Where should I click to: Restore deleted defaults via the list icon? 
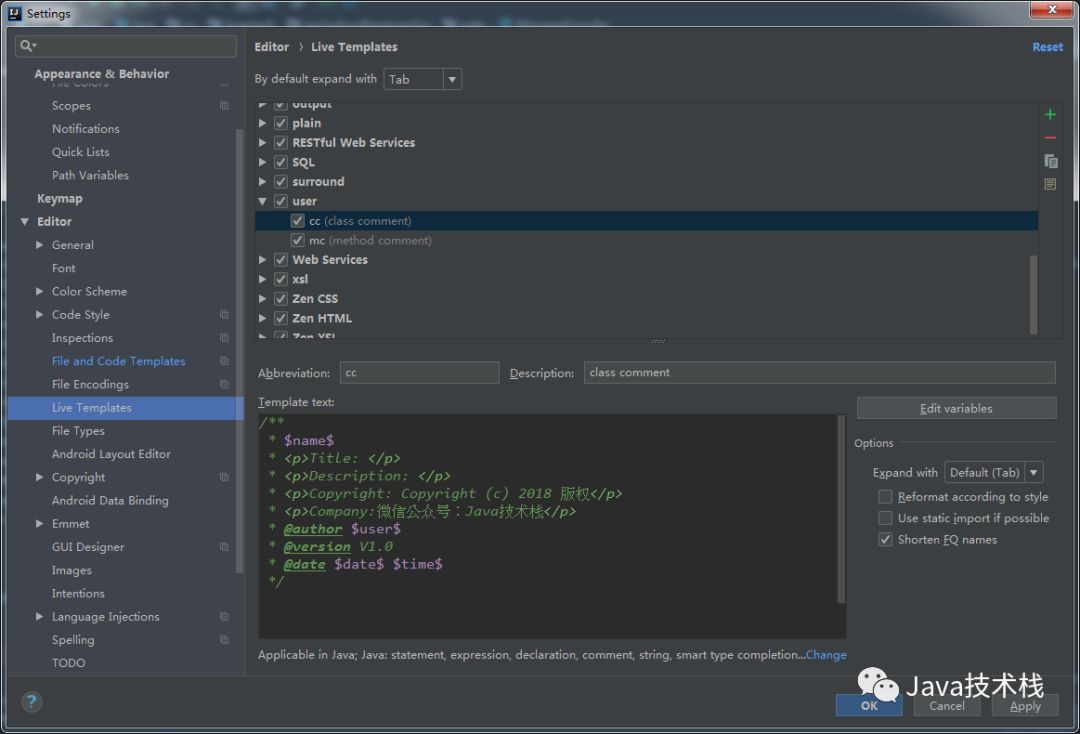tap(1050, 184)
